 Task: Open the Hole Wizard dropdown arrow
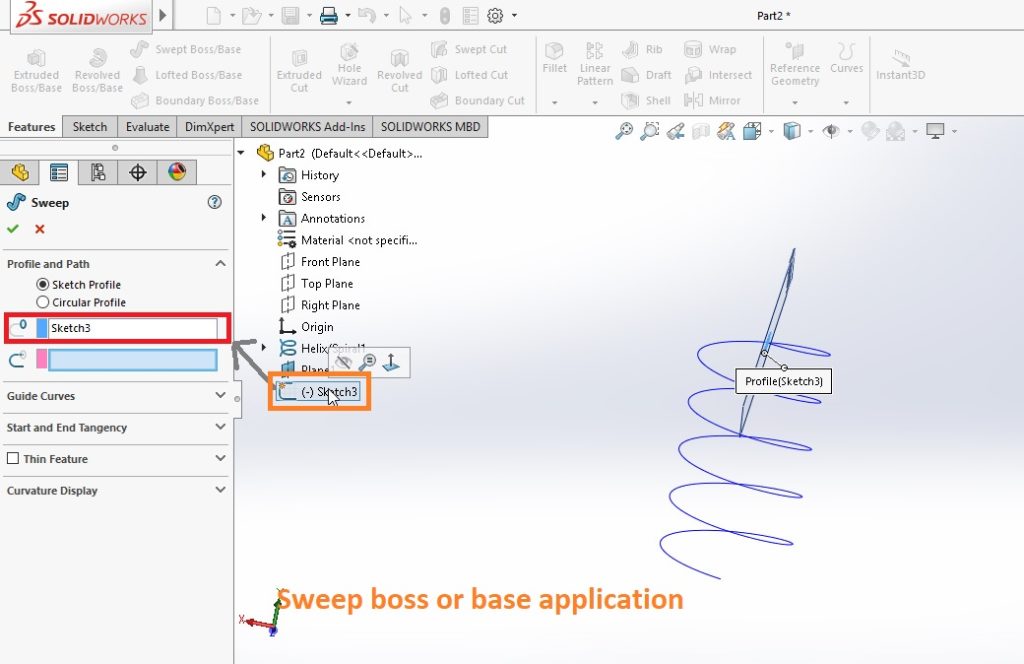(349, 103)
